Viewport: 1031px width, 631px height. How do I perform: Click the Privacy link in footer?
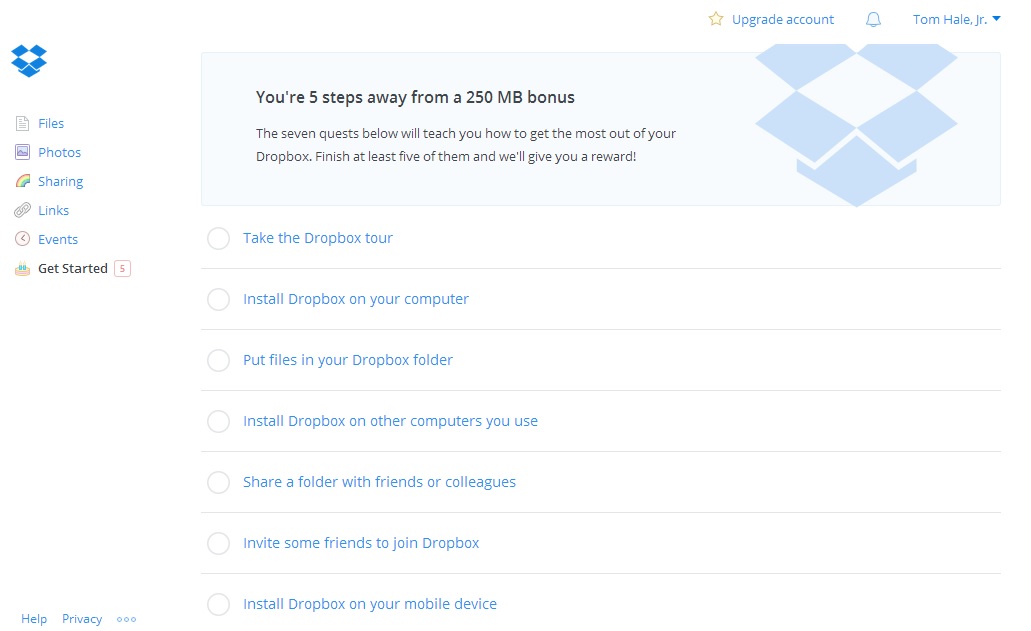pyautogui.click(x=82, y=619)
